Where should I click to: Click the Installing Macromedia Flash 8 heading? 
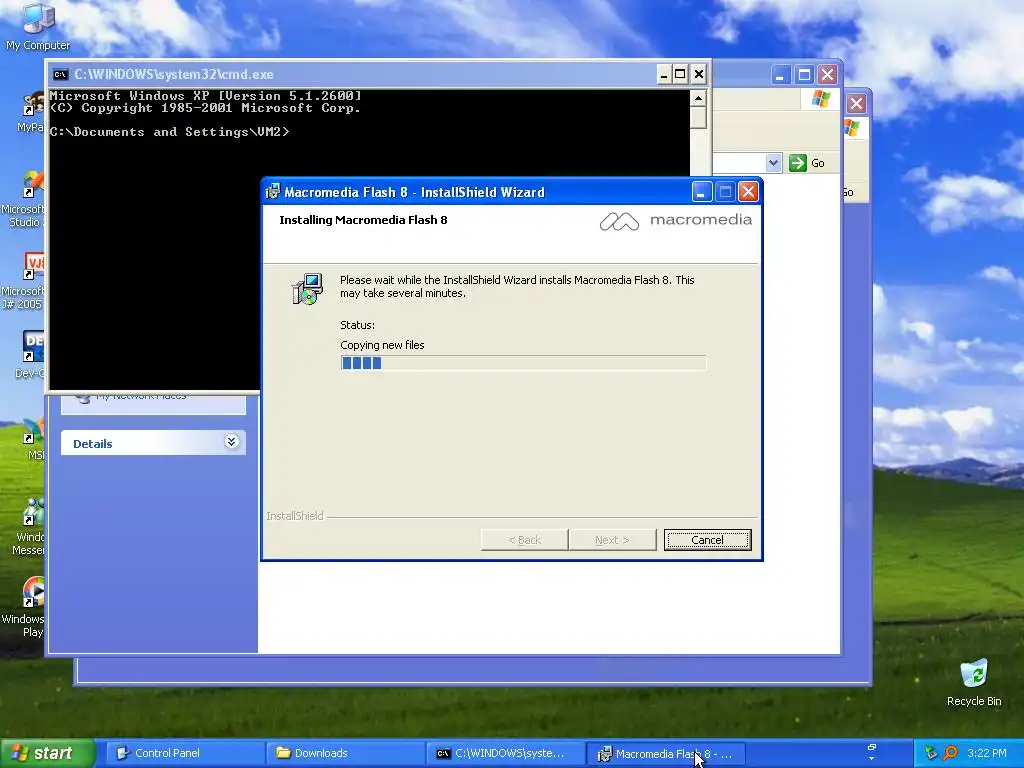click(363, 220)
